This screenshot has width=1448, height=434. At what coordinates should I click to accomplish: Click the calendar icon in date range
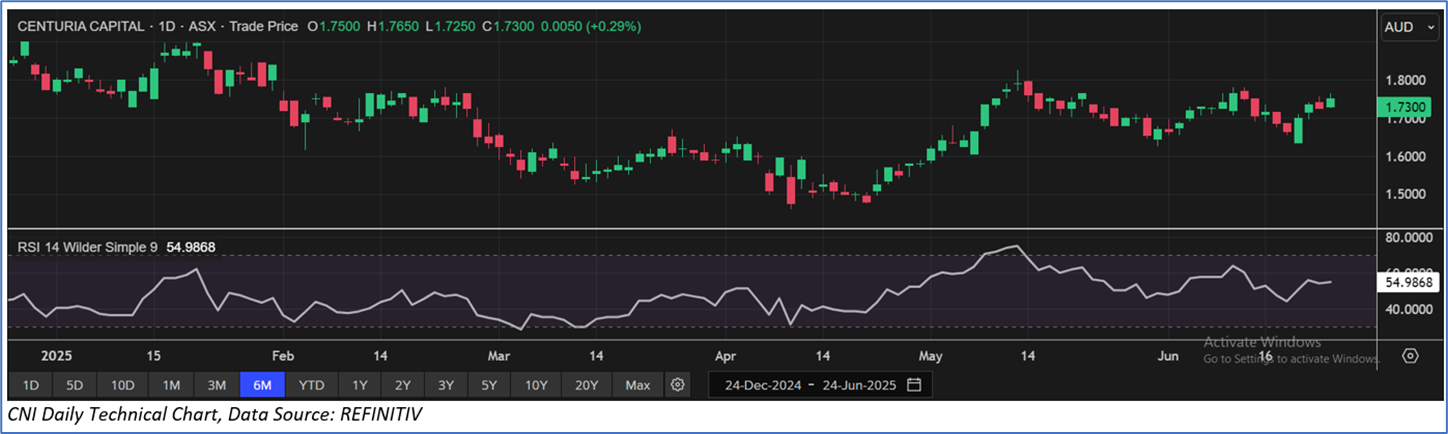click(x=914, y=385)
